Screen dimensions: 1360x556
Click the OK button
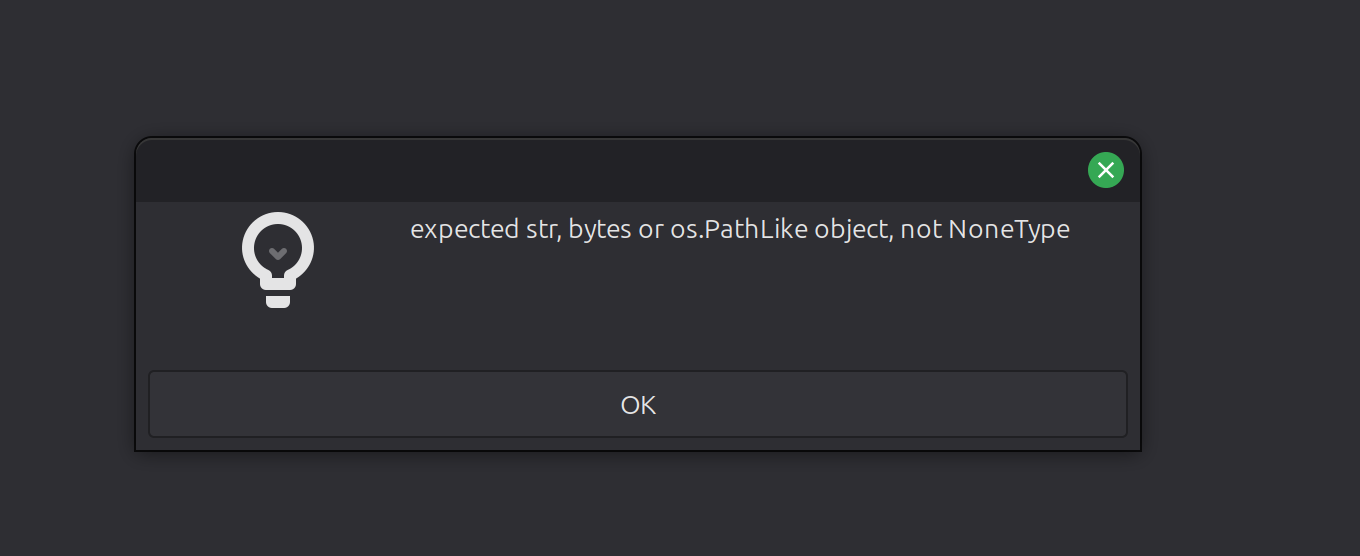click(638, 405)
